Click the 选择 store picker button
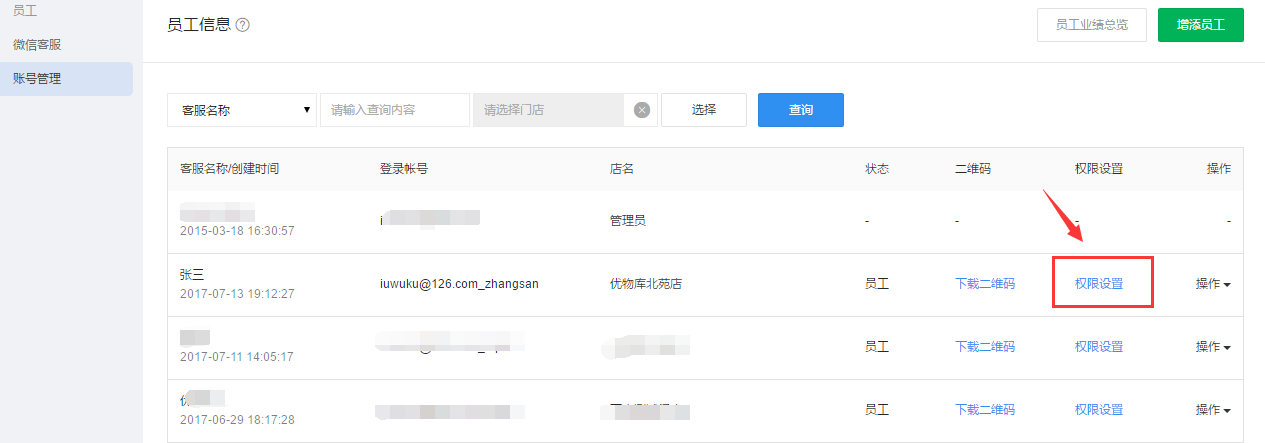This screenshot has height=443, width=1265. click(704, 110)
